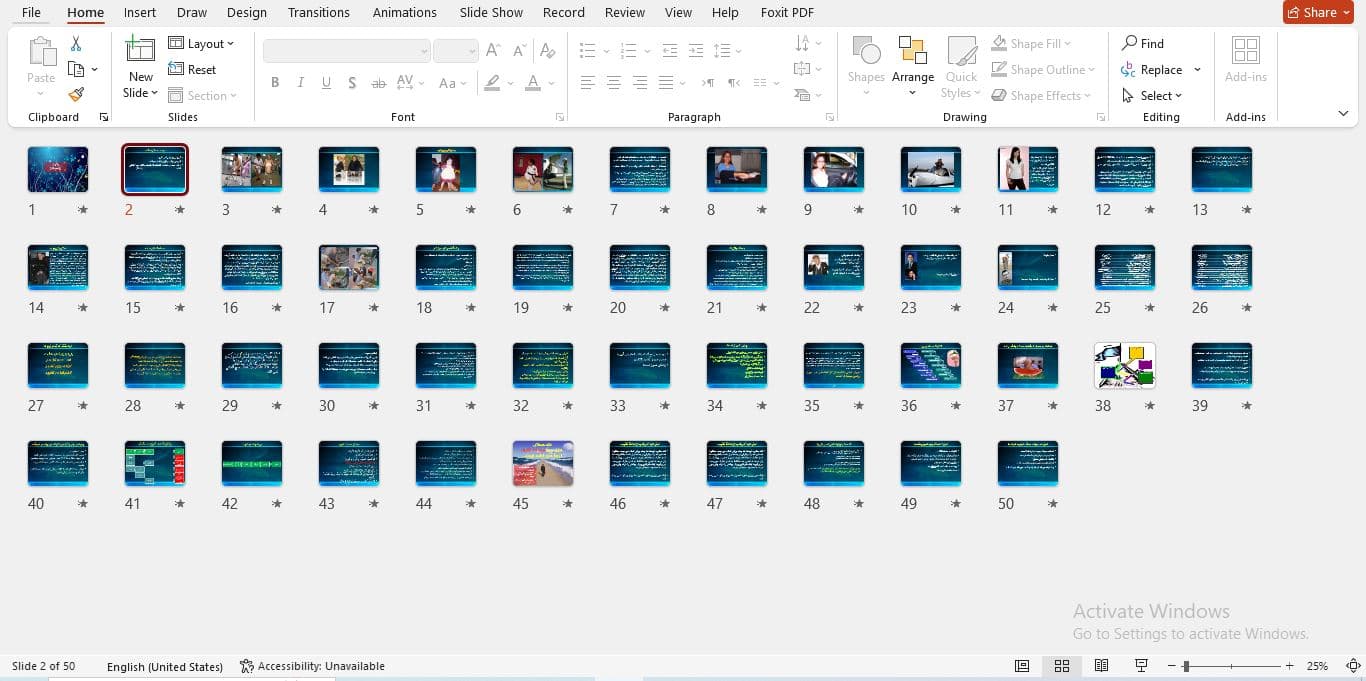Switch to Reading View from status bar
The width and height of the screenshot is (1366, 681).
click(1101, 666)
